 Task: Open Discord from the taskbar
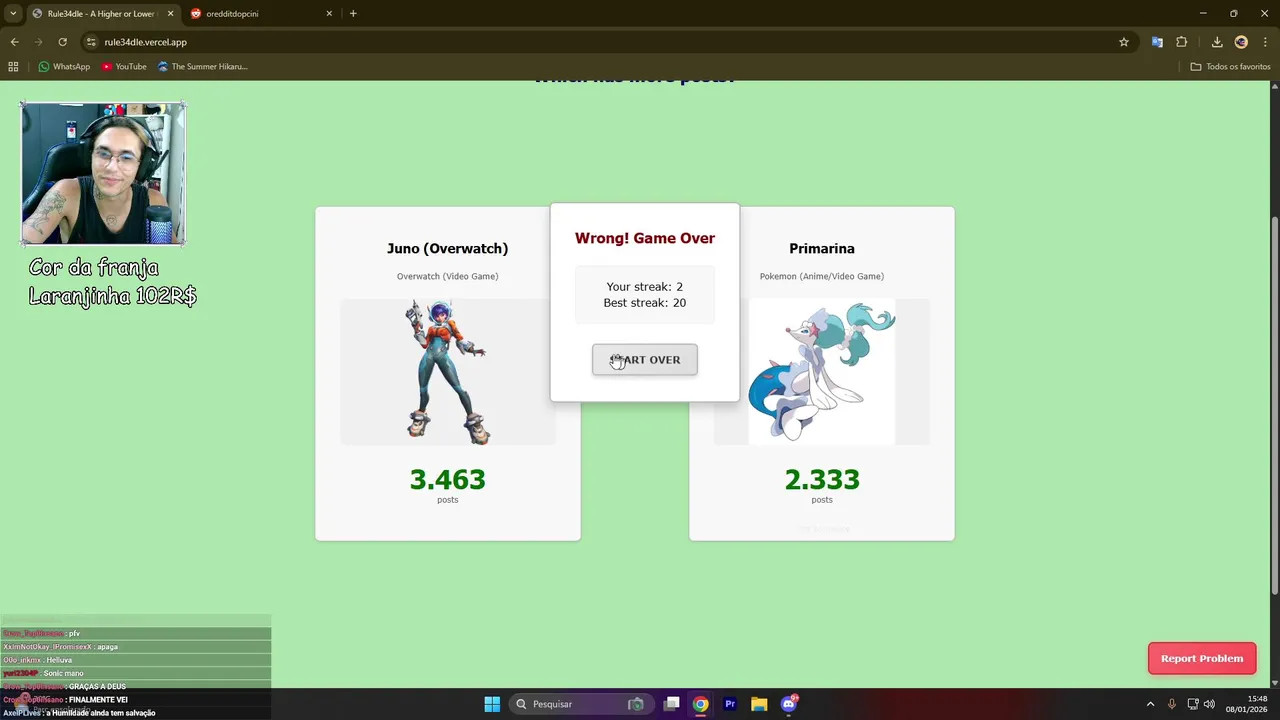[x=789, y=704]
